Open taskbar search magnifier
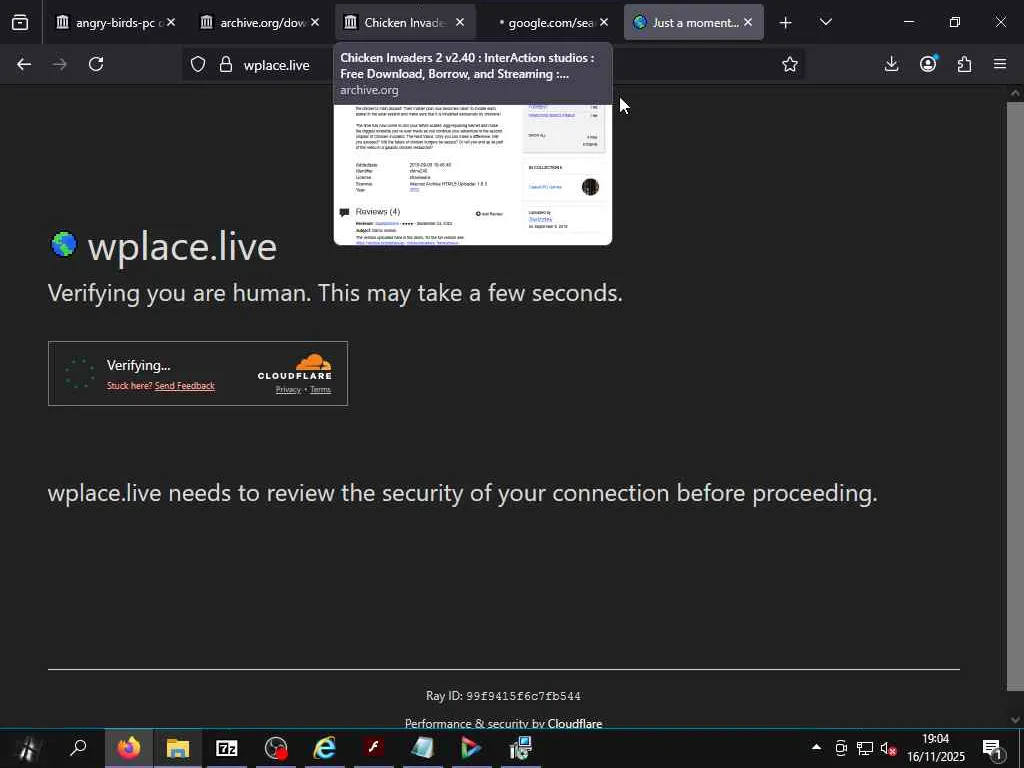Screen dimensions: 1024x768 (x=78, y=748)
